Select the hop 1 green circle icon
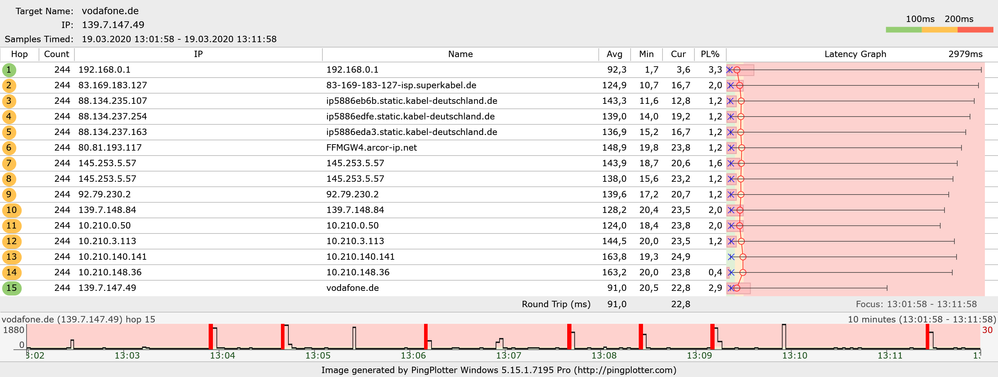Screen dimensions: 998x377 click(10, 70)
